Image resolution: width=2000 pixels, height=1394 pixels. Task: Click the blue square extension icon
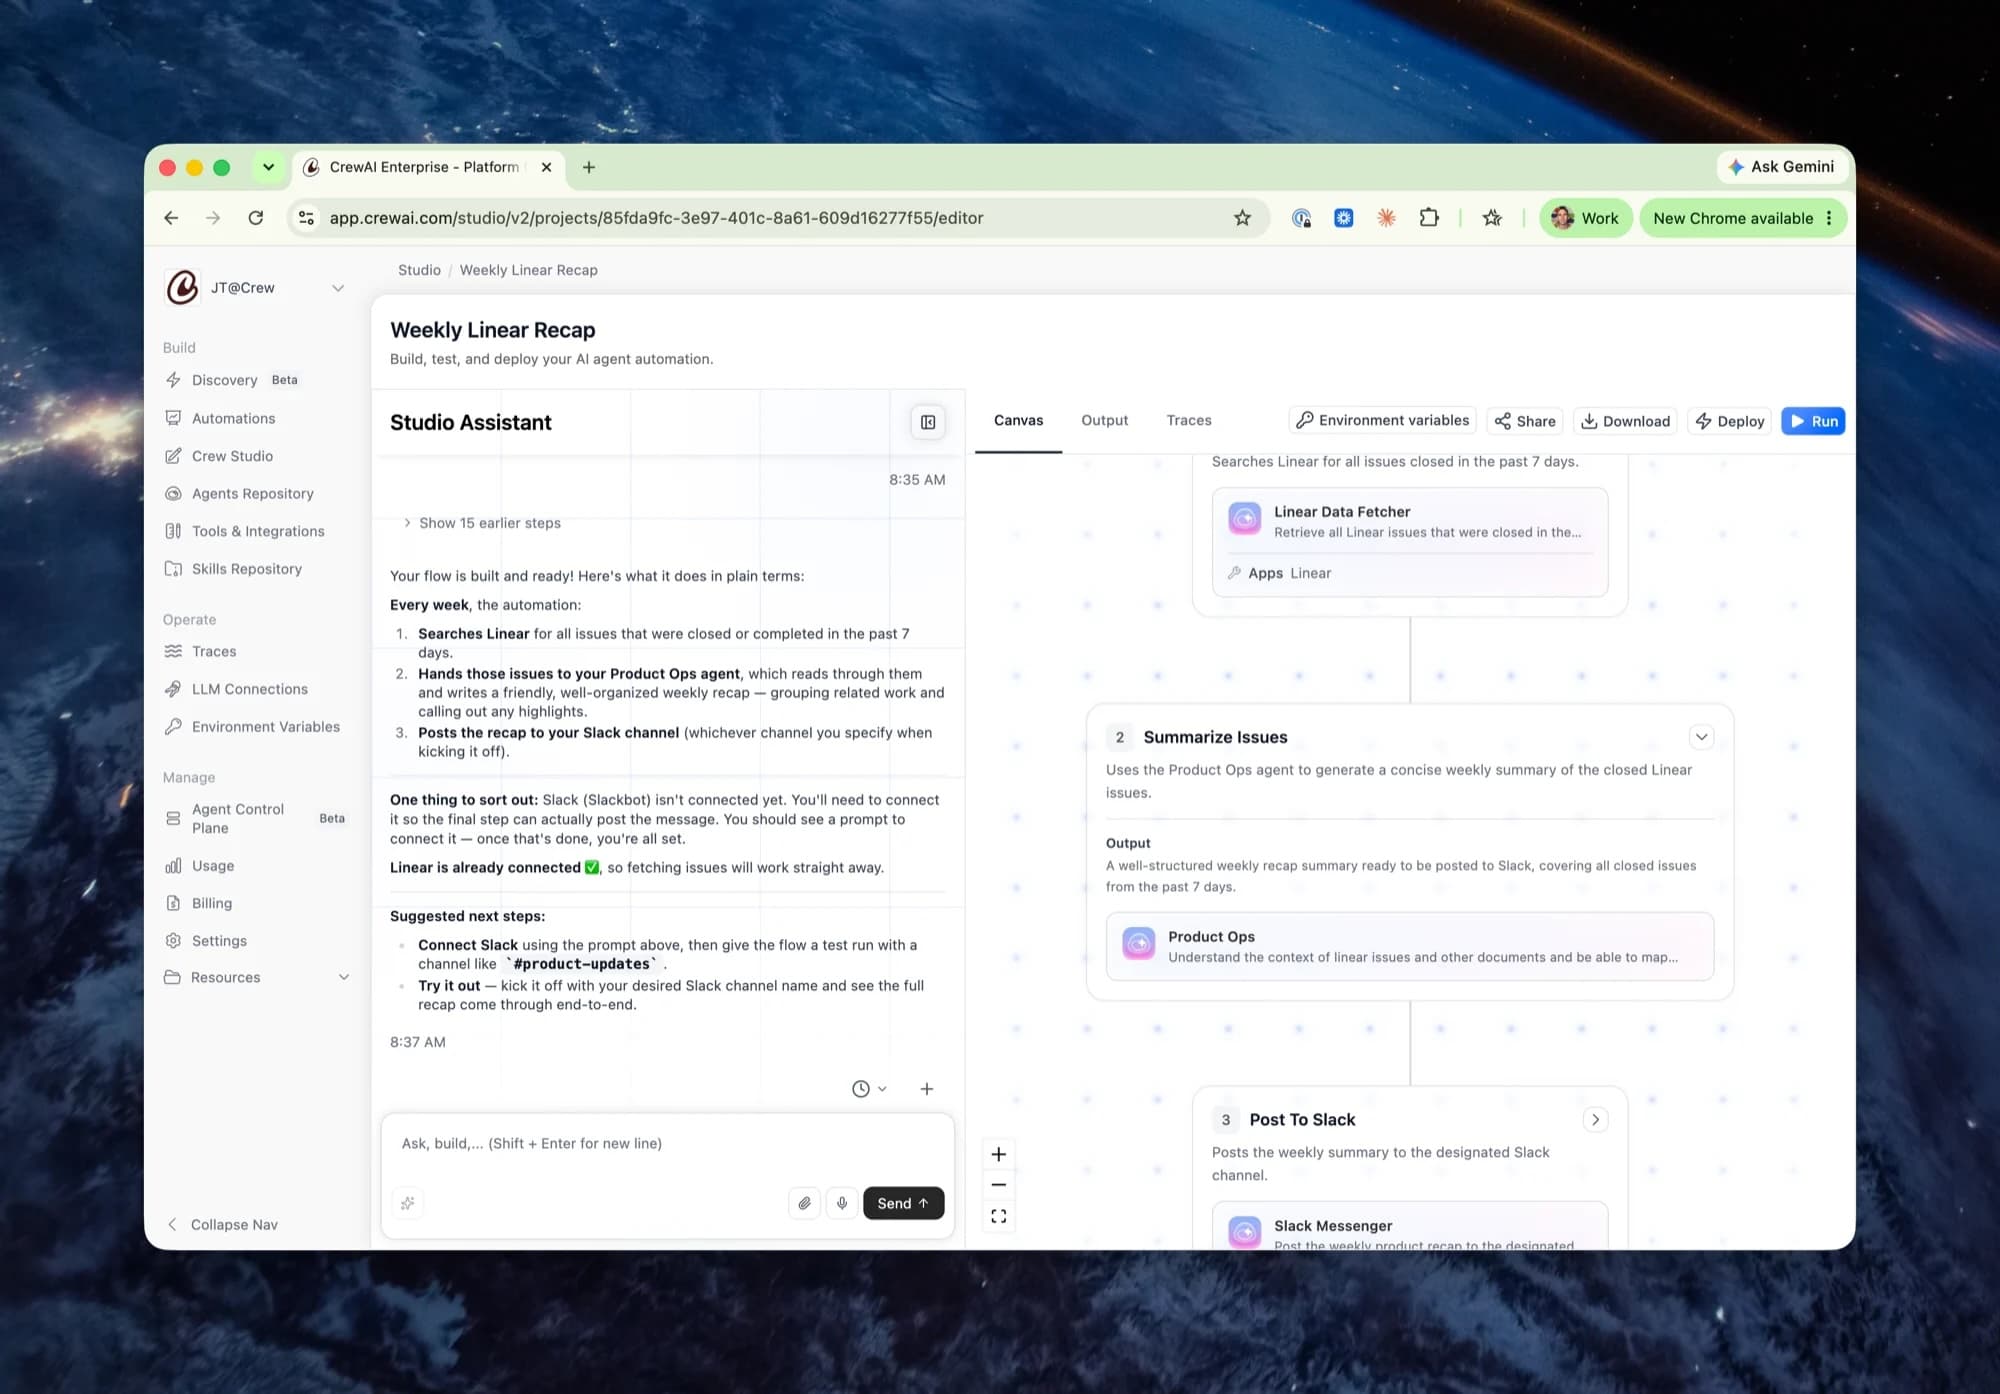(x=1344, y=218)
